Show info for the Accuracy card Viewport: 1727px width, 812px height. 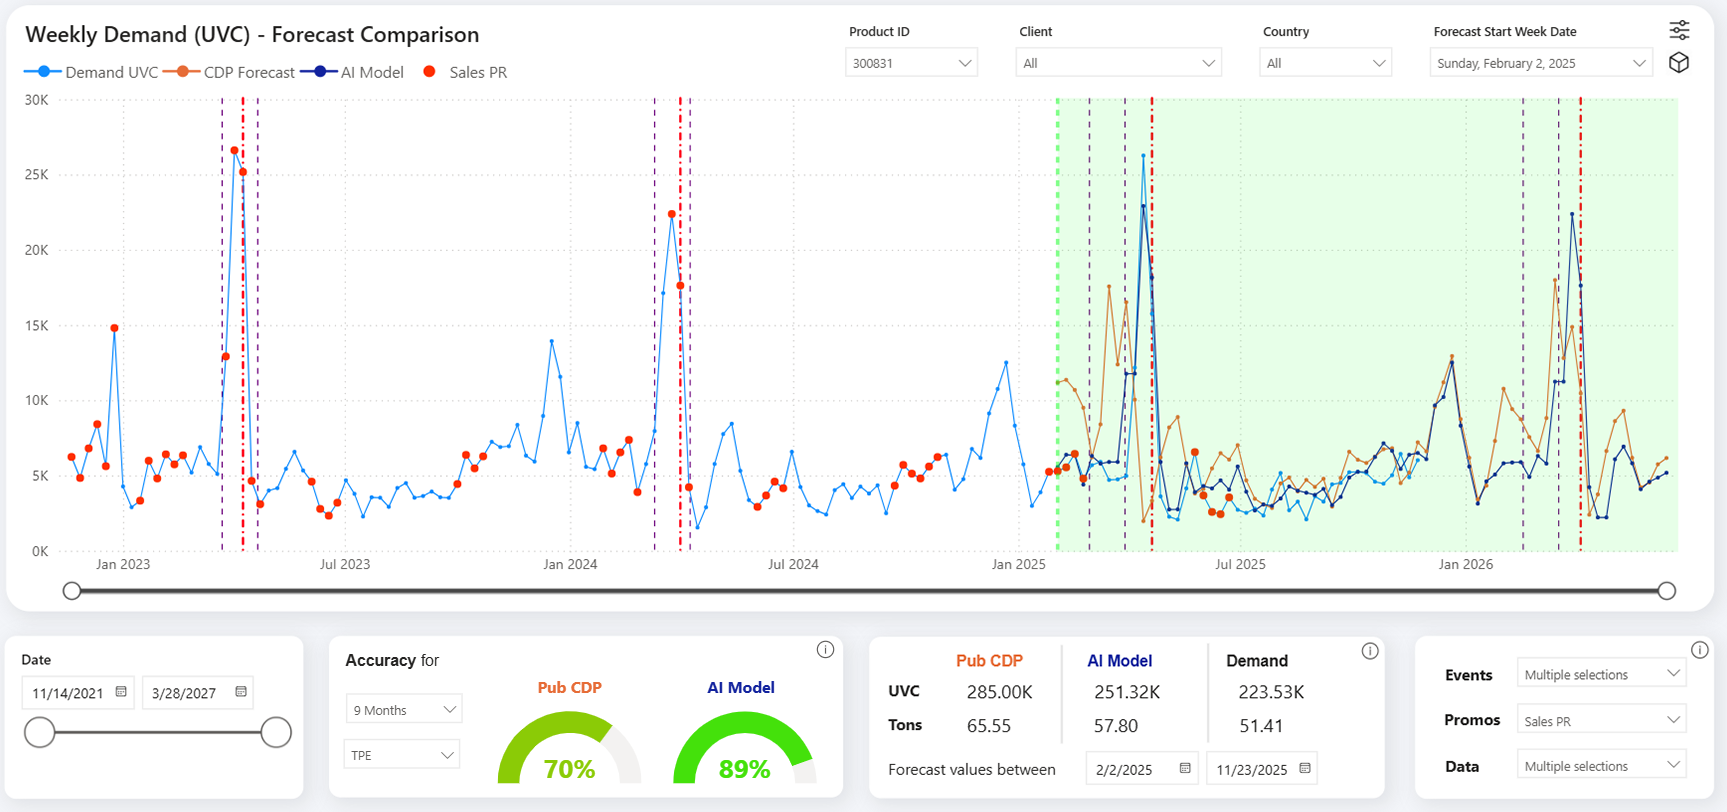tap(825, 650)
